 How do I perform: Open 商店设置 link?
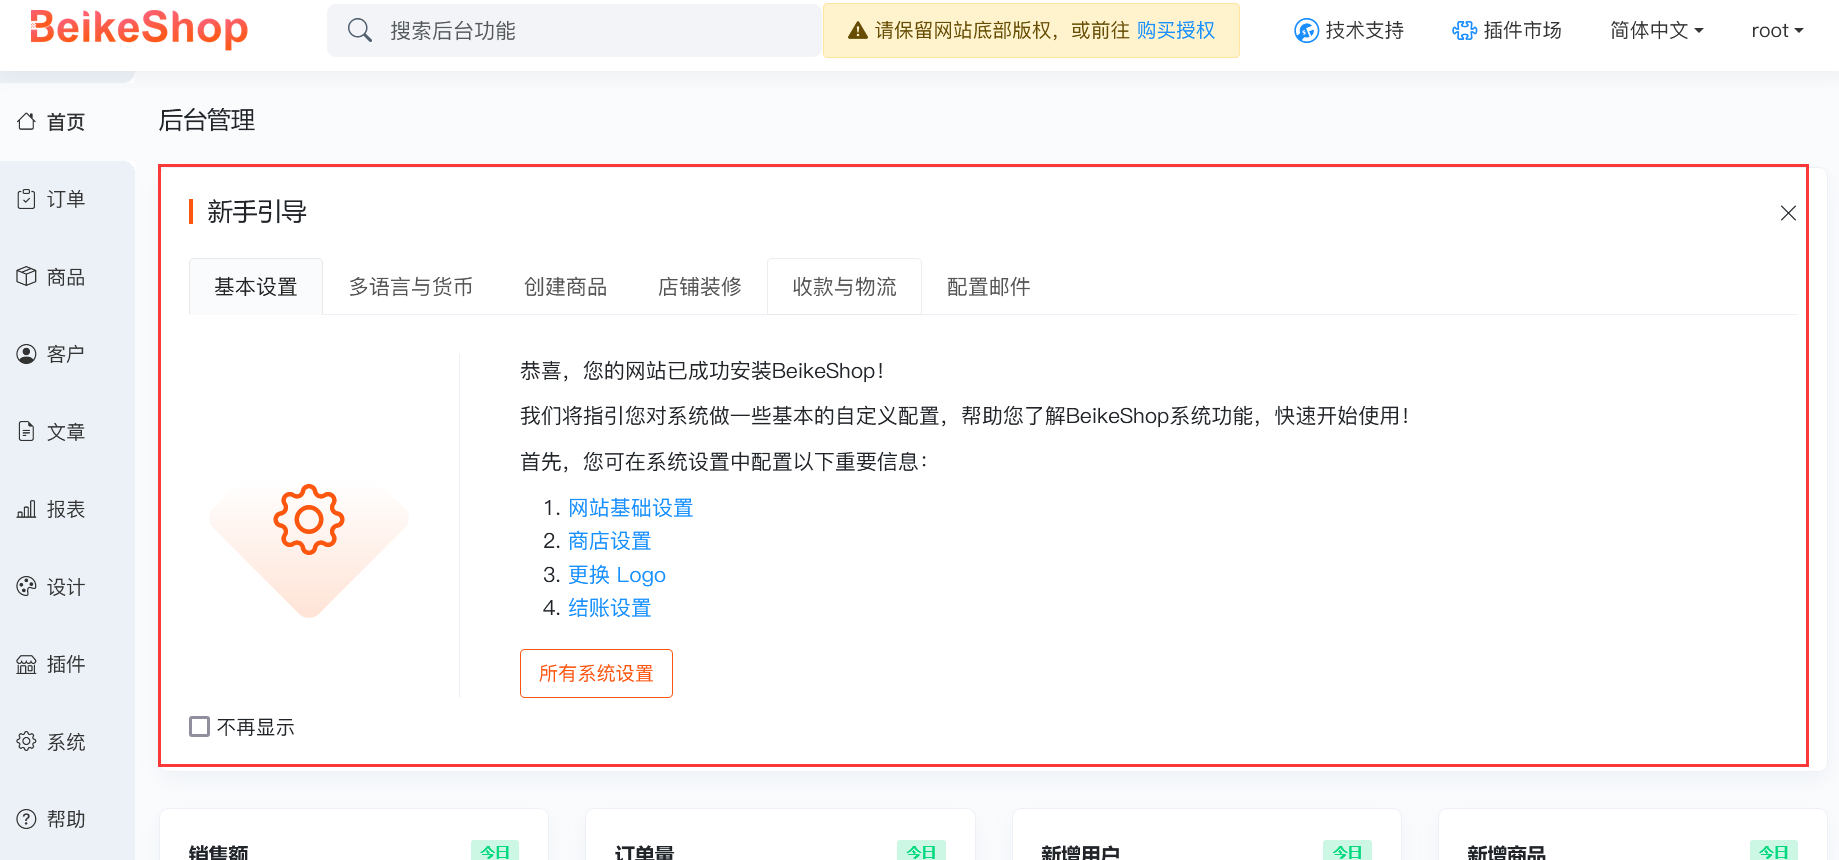610,541
